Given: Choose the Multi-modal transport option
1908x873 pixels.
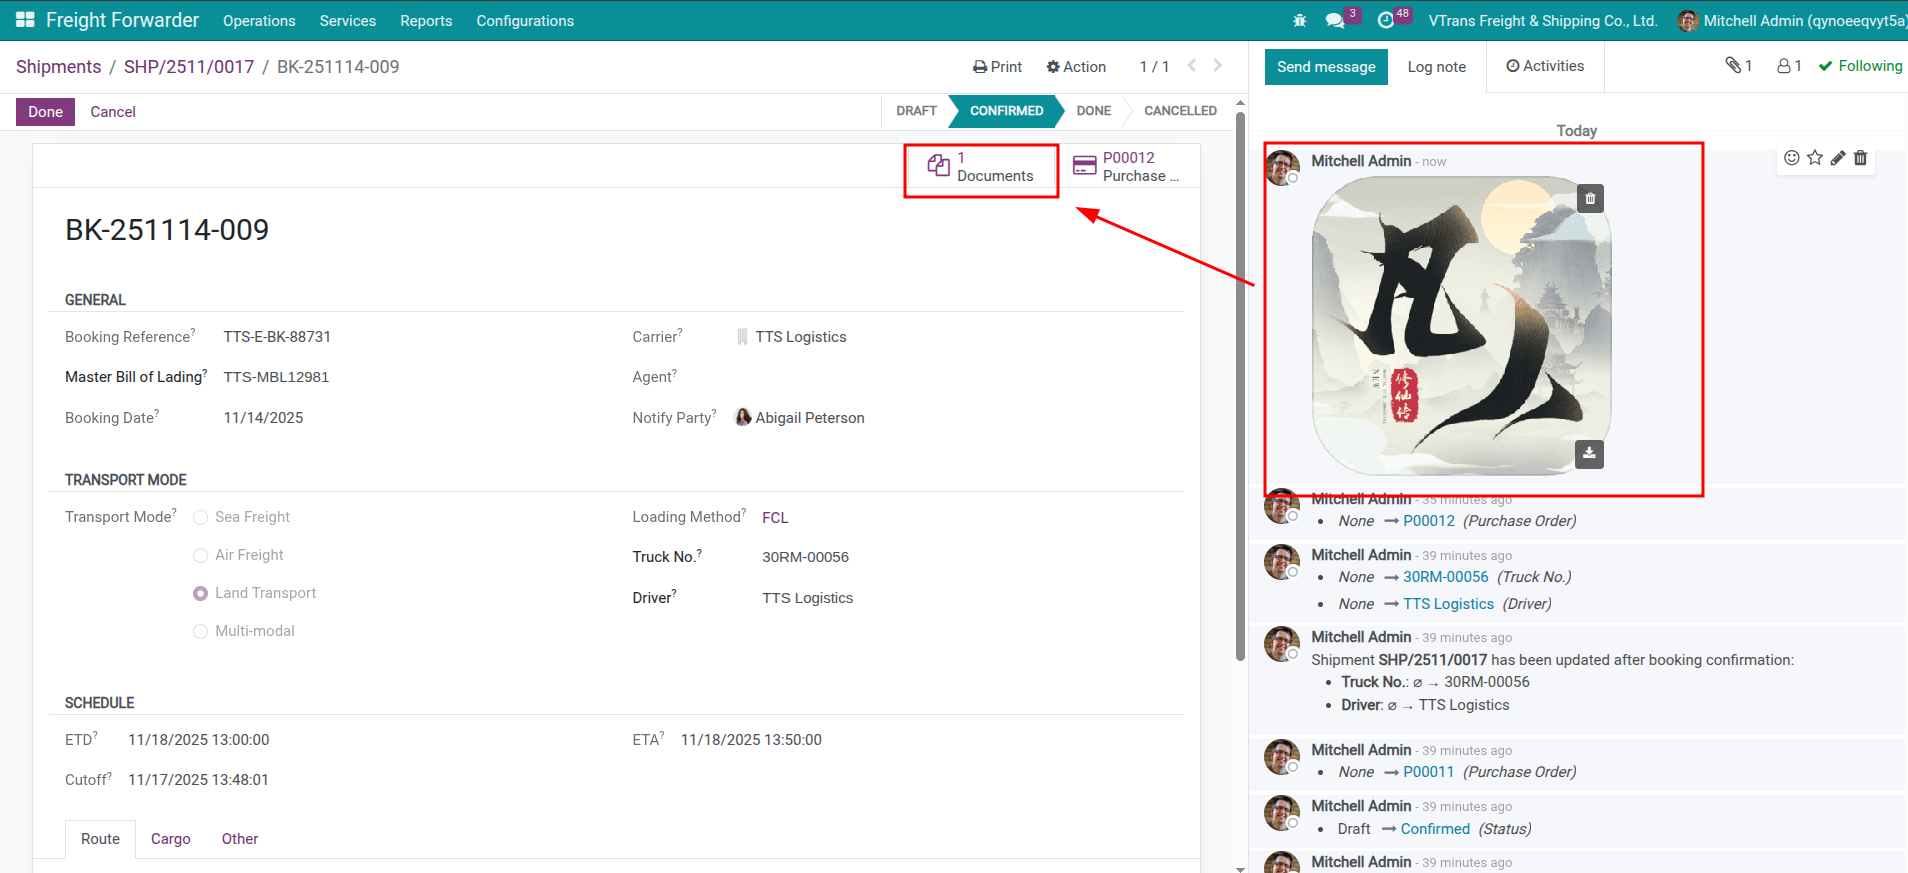Looking at the screenshot, I should pos(201,632).
